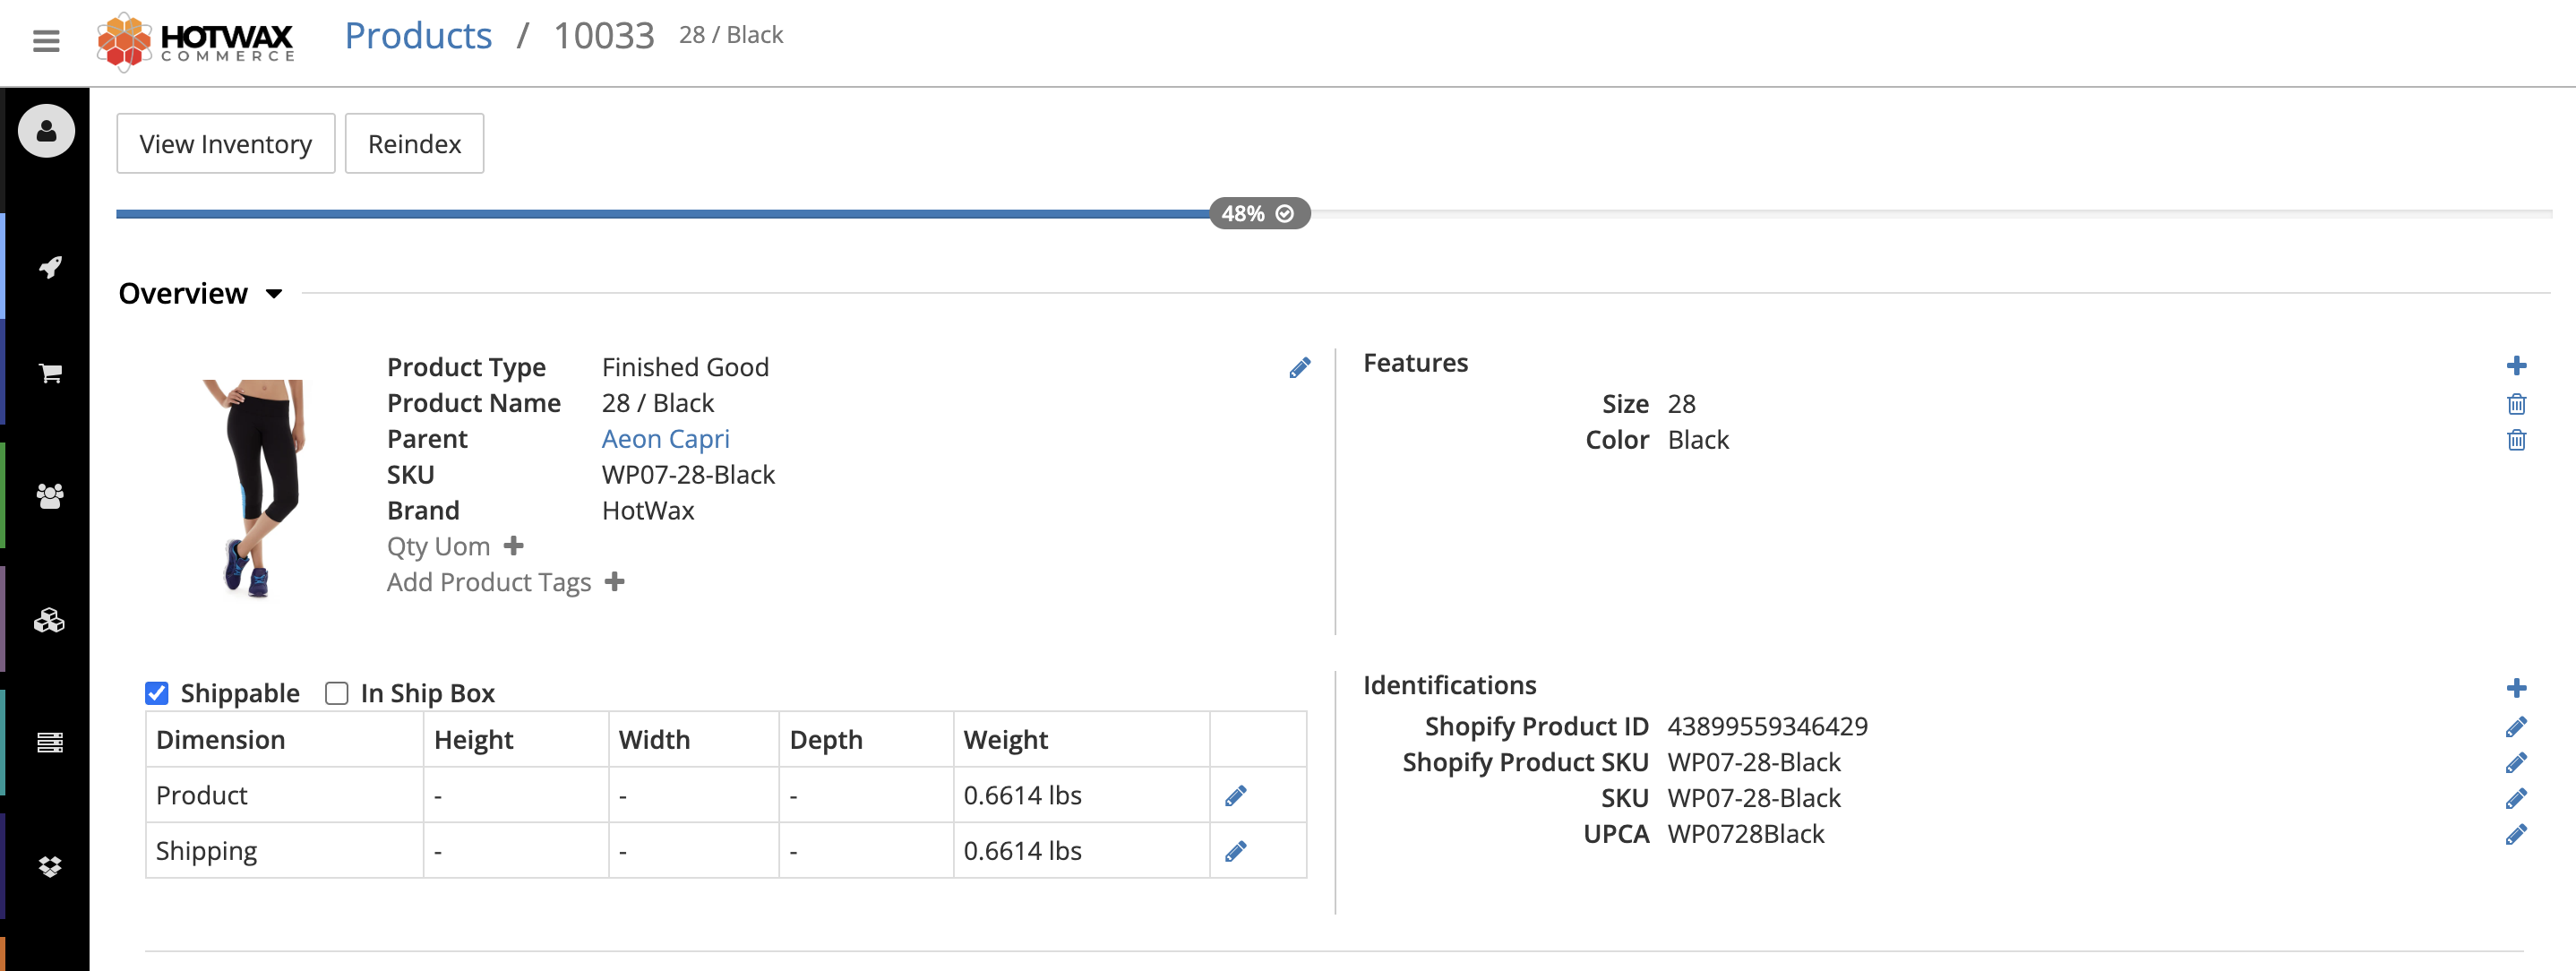Go to Products breadcrumb link
This screenshot has height=971, width=2576.
click(x=418, y=36)
